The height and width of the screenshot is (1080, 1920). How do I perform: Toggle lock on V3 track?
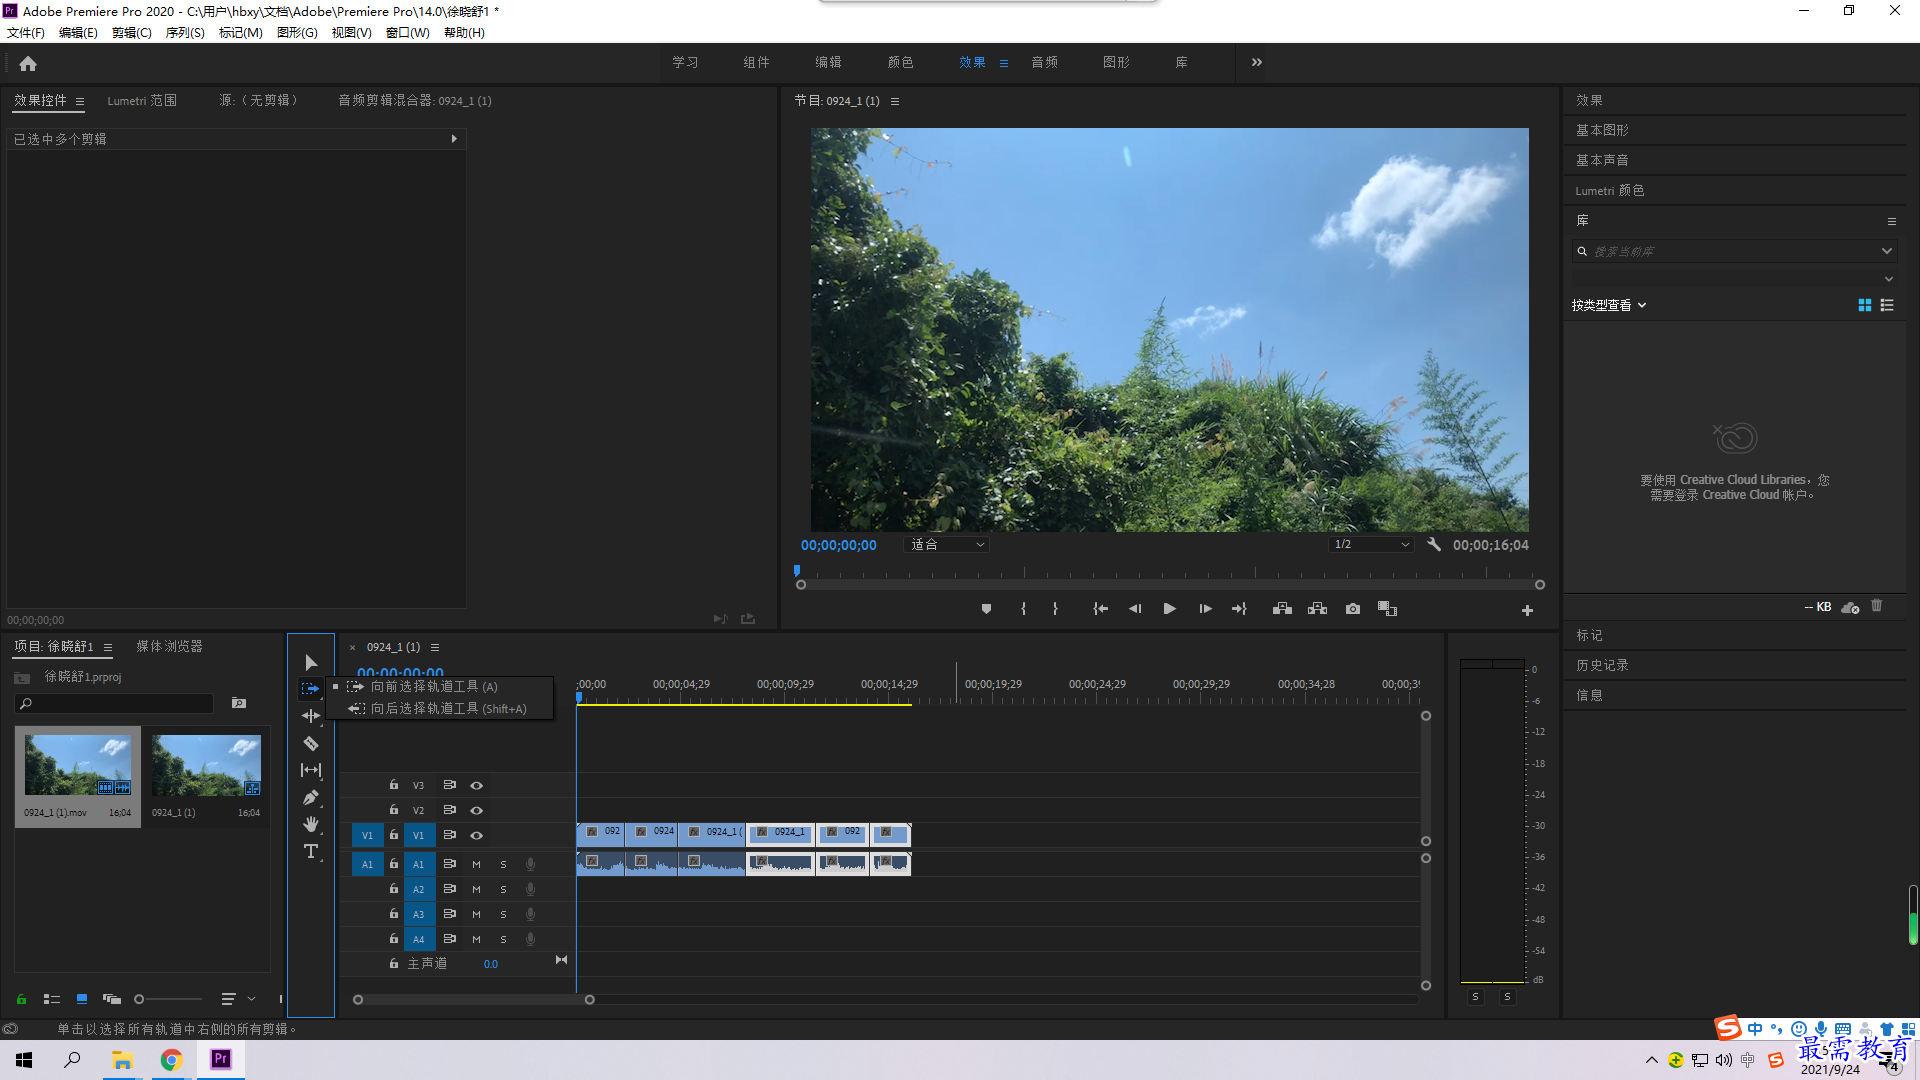394,785
